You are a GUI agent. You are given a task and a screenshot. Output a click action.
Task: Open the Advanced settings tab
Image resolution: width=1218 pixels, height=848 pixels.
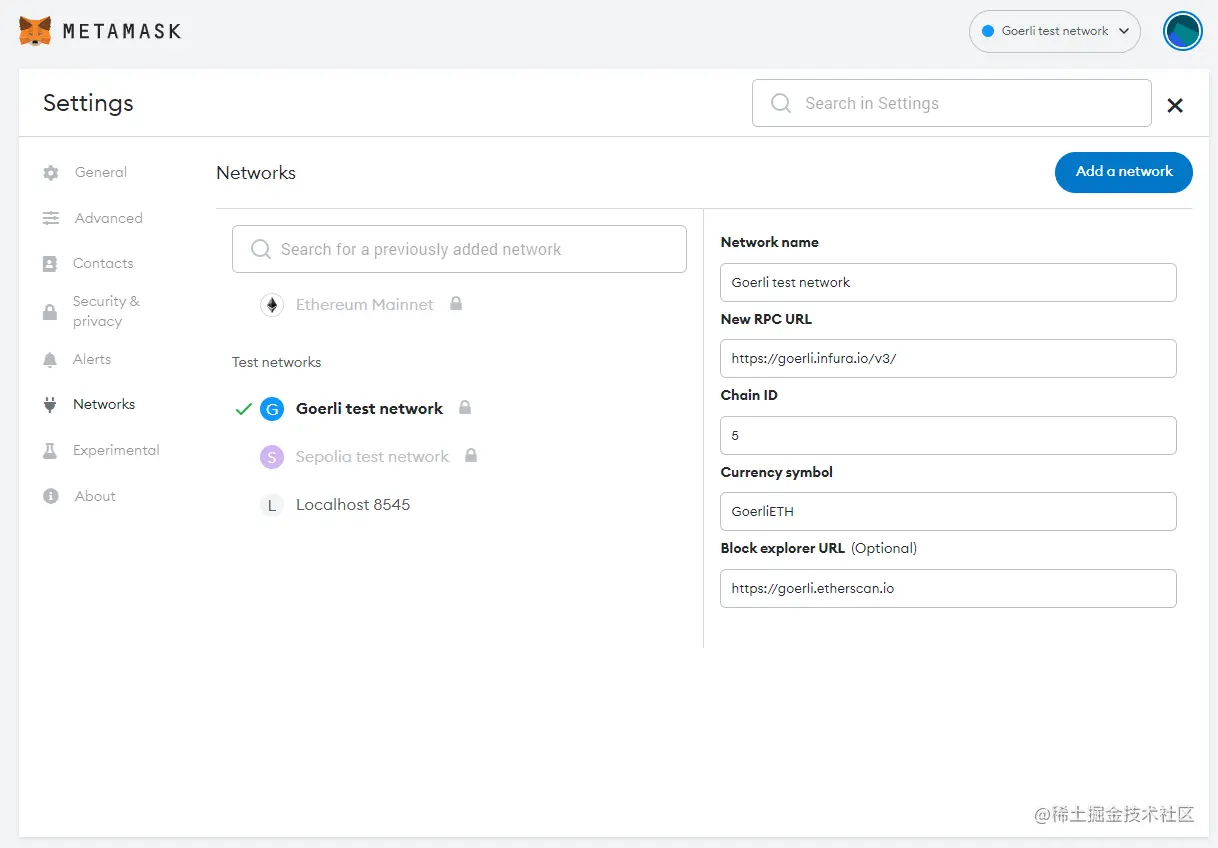108,218
